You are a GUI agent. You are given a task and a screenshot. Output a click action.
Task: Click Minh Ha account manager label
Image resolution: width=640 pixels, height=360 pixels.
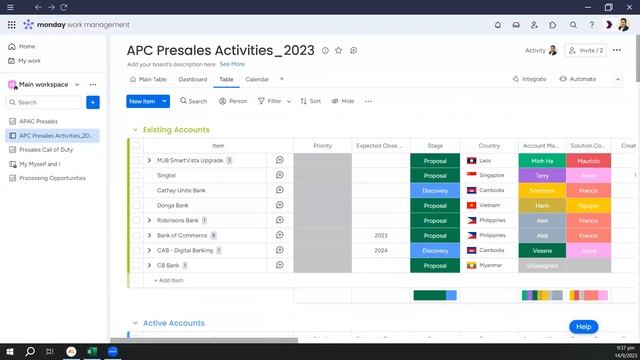click(542, 161)
